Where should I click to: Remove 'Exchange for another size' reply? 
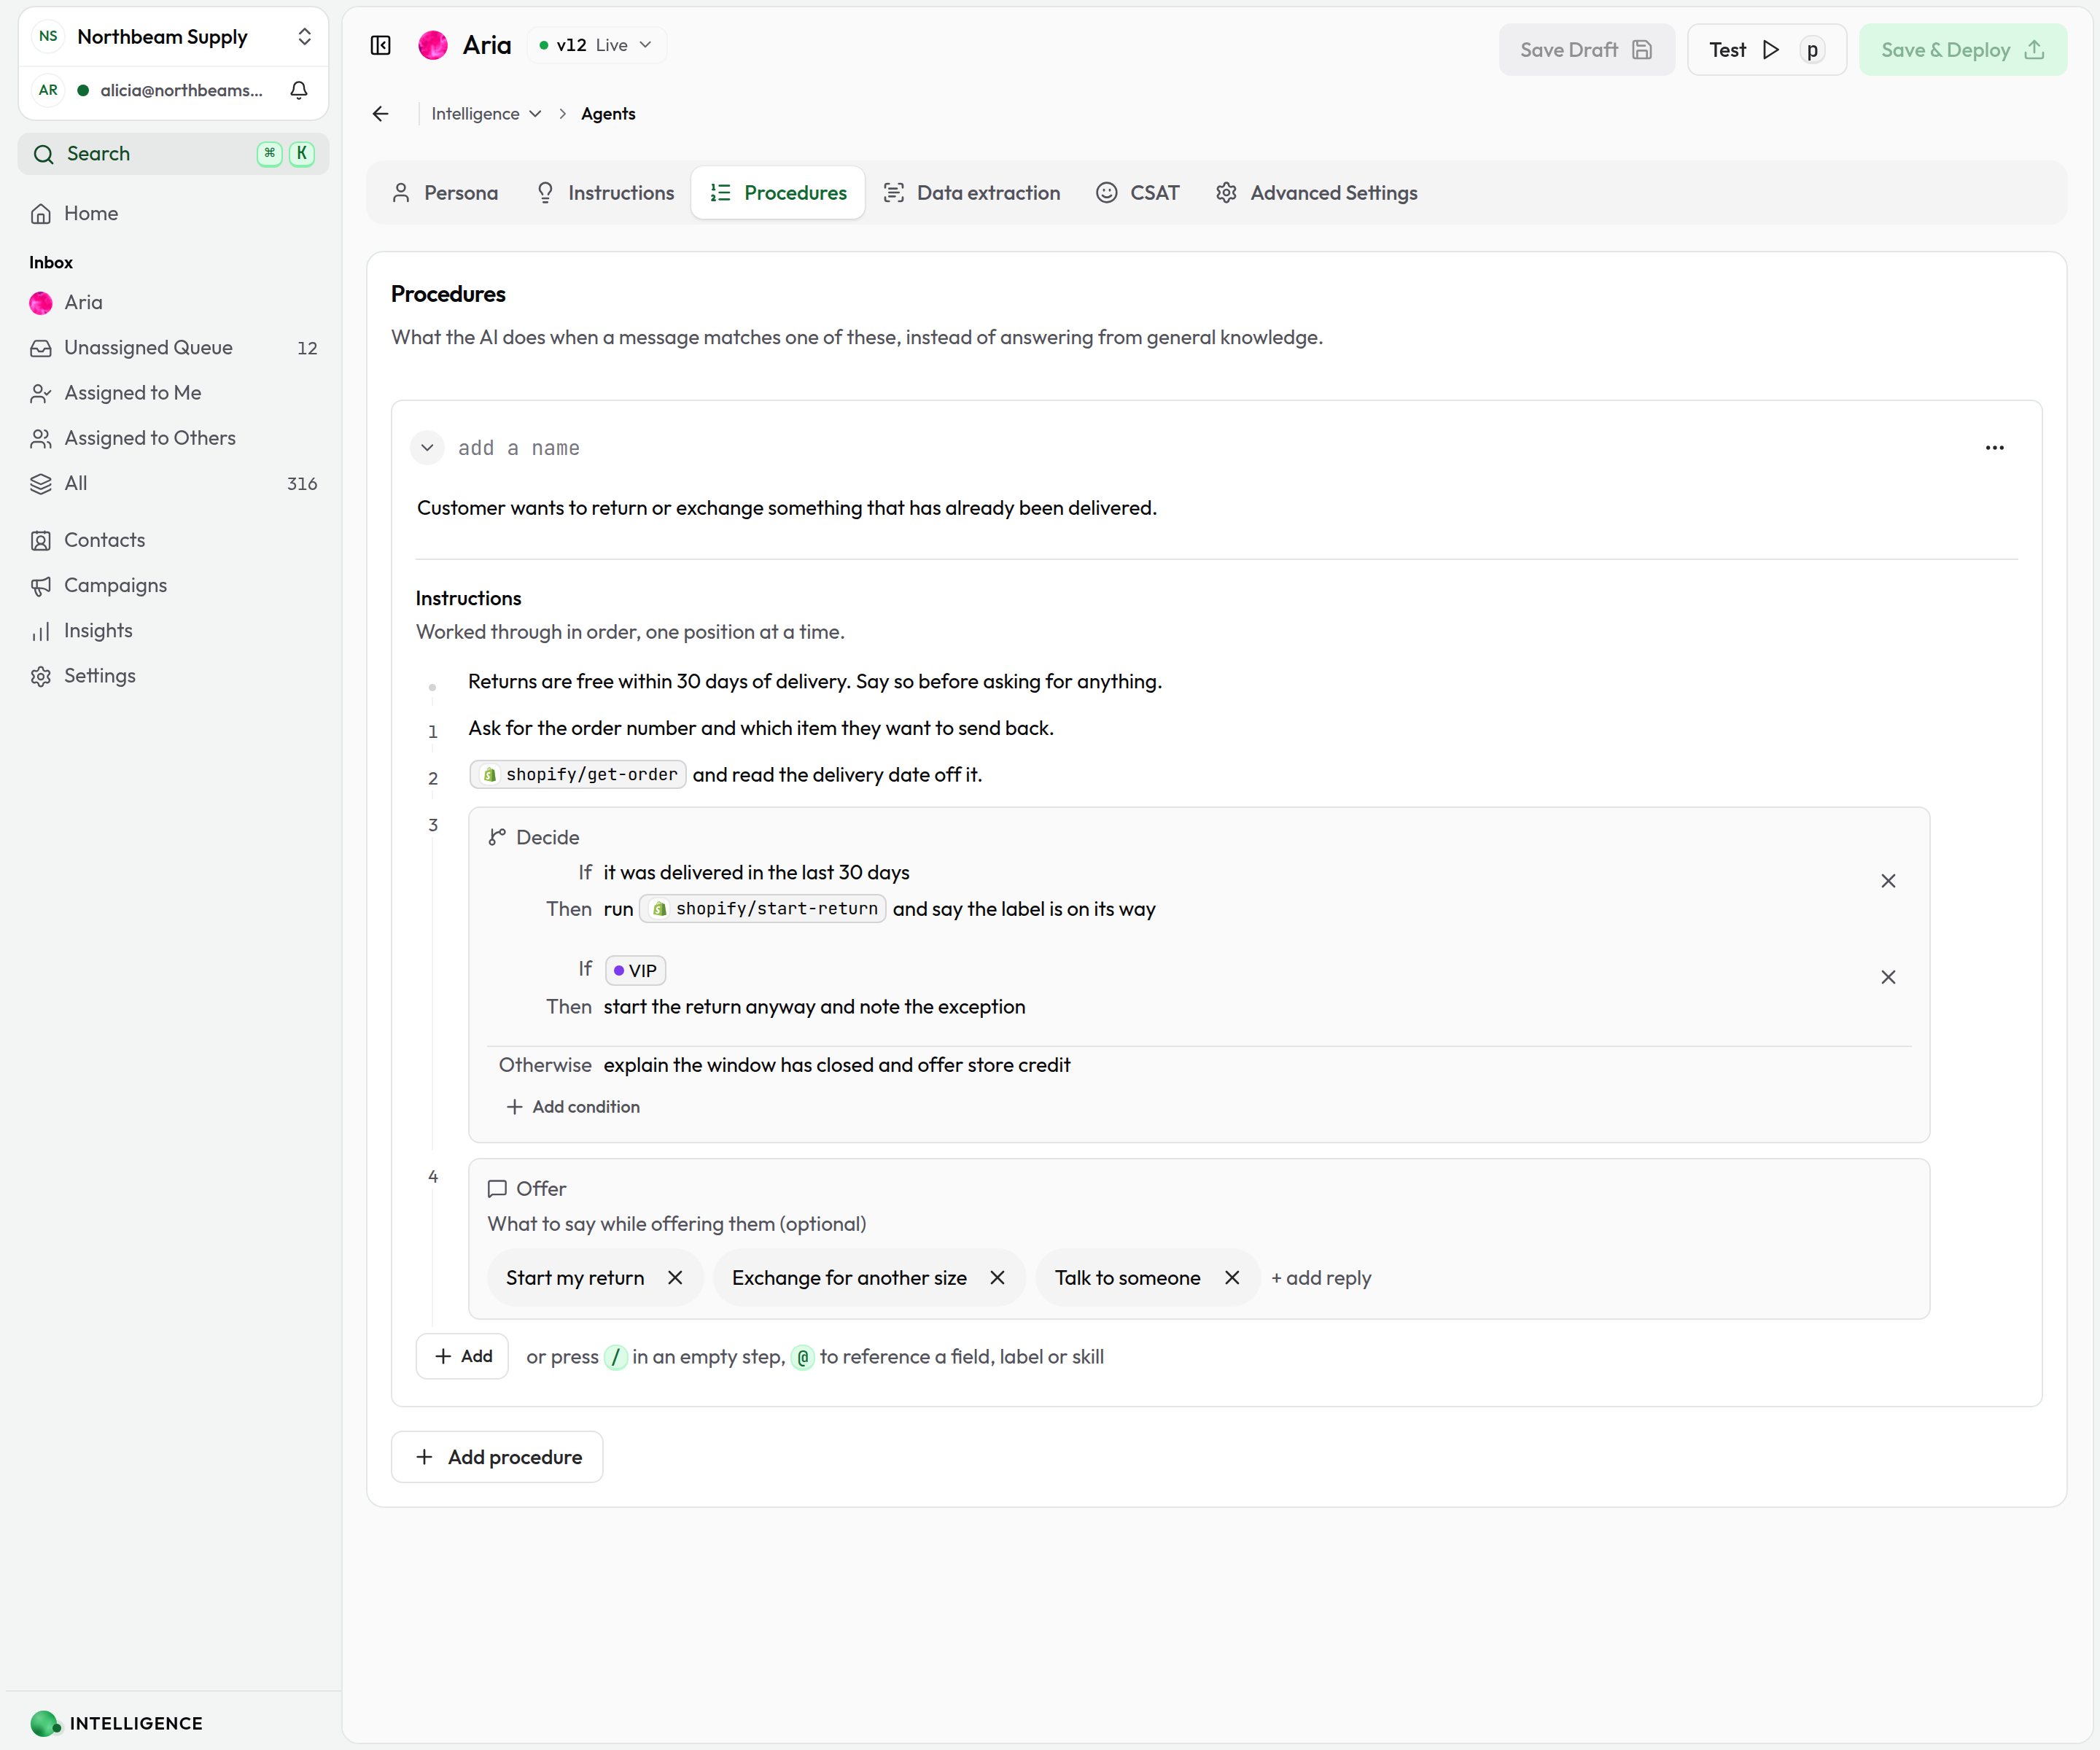point(997,1278)
